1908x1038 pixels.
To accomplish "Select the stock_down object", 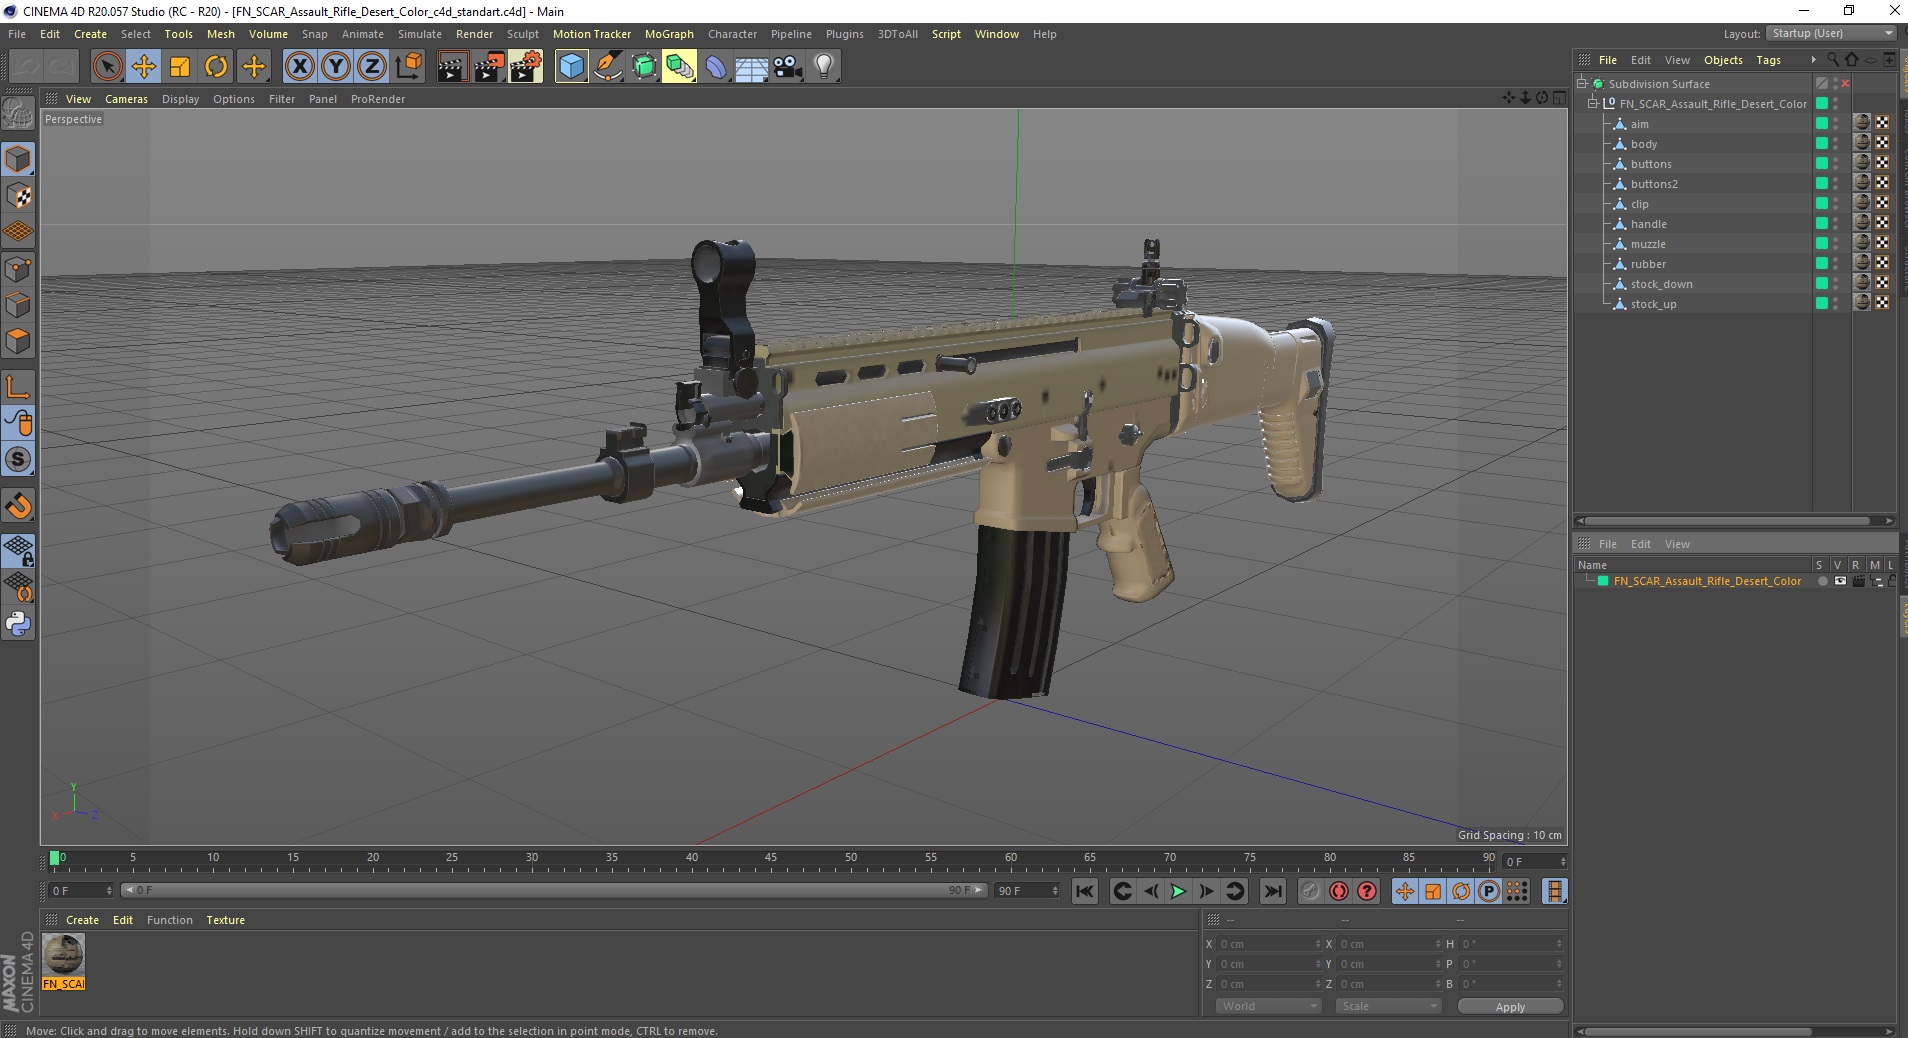I will coord(1661,284).
